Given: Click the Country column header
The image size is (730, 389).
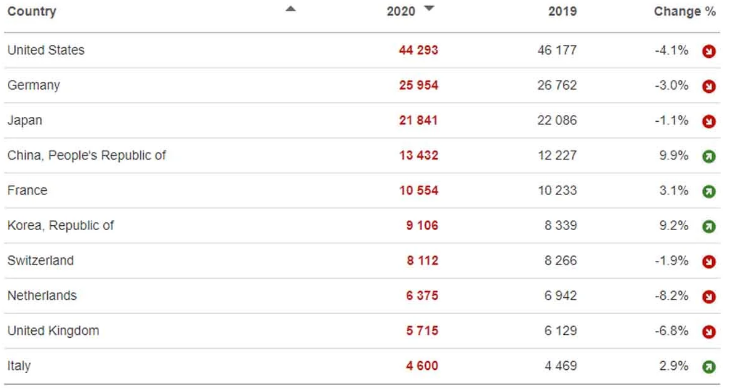Looking at the screenshot, I should pos(32,11).
